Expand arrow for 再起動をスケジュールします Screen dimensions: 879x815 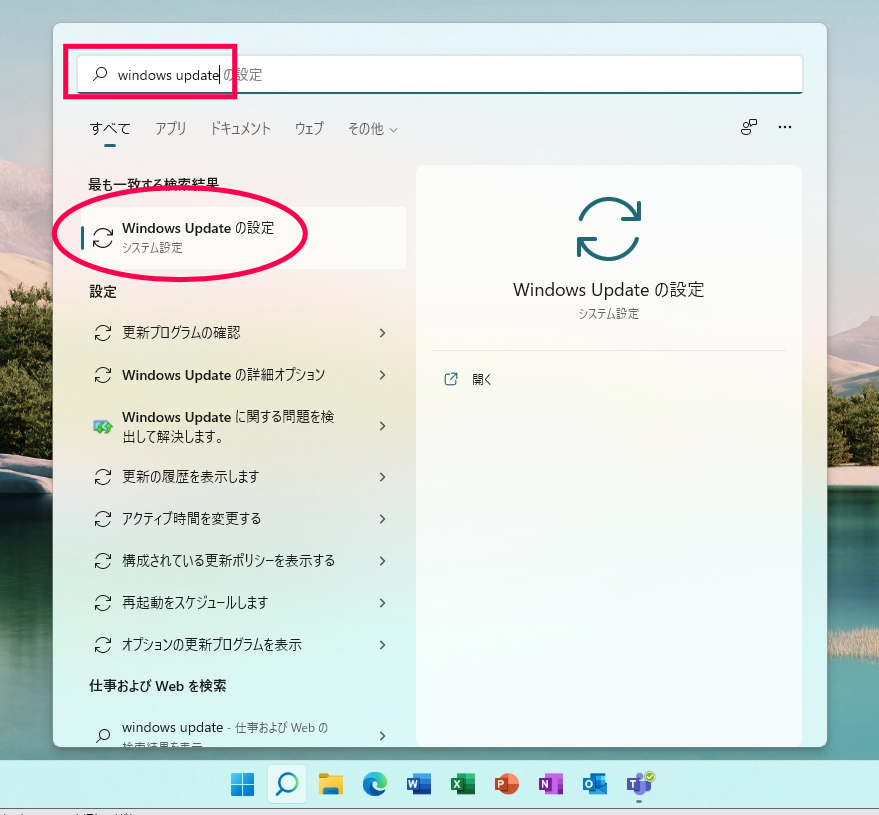382,603
